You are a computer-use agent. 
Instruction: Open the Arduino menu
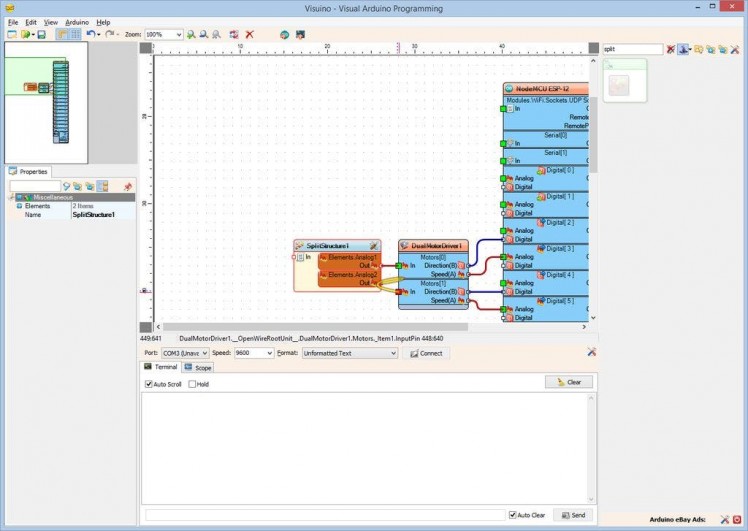pos(77,21)
